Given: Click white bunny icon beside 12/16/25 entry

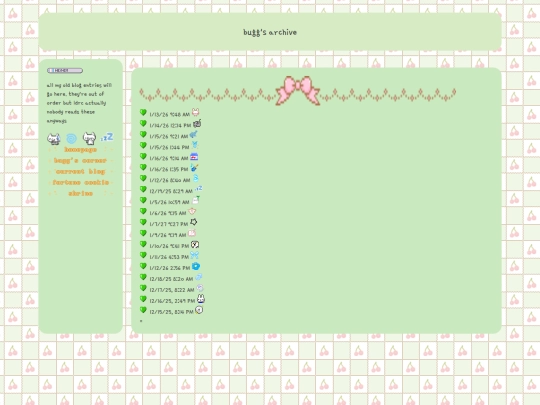Looking at the screenshot, I should click(x=201, y=299).
